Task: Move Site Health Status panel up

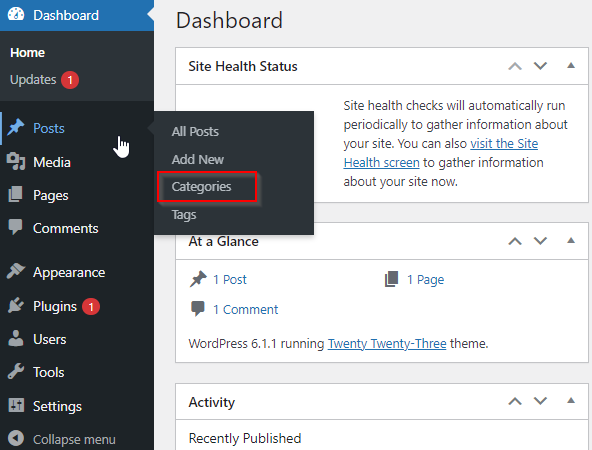Action: pos(515,66)
